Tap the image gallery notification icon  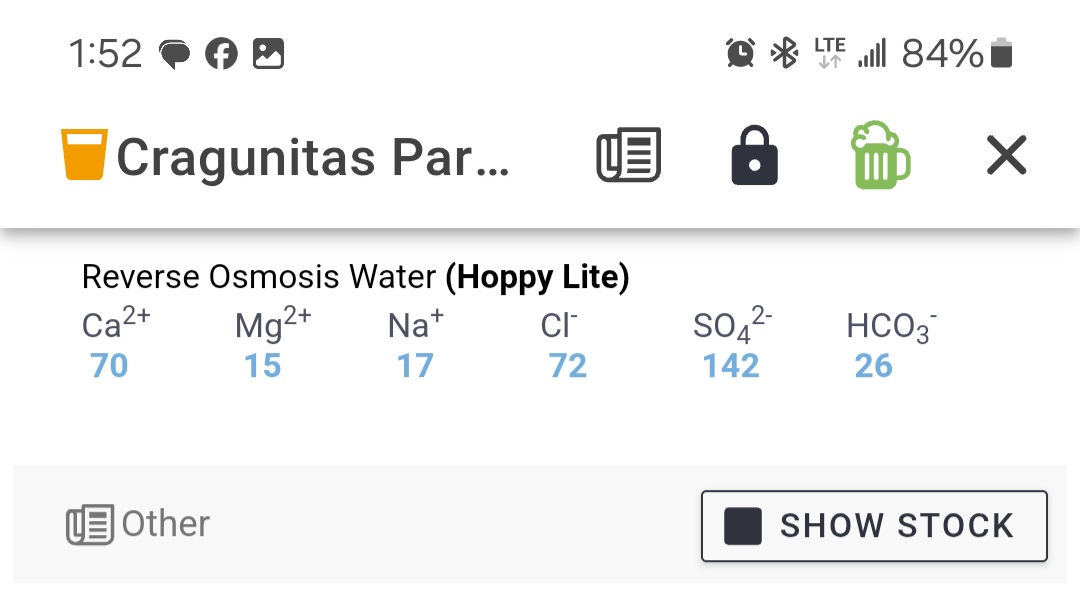268,54
